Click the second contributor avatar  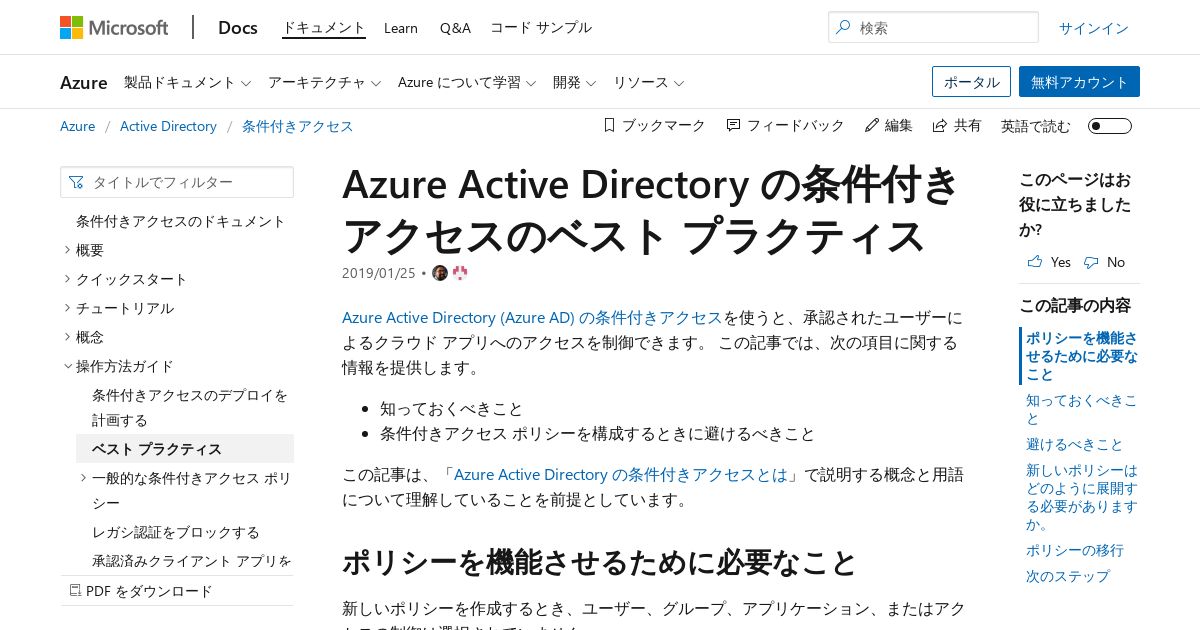(460, 273)
